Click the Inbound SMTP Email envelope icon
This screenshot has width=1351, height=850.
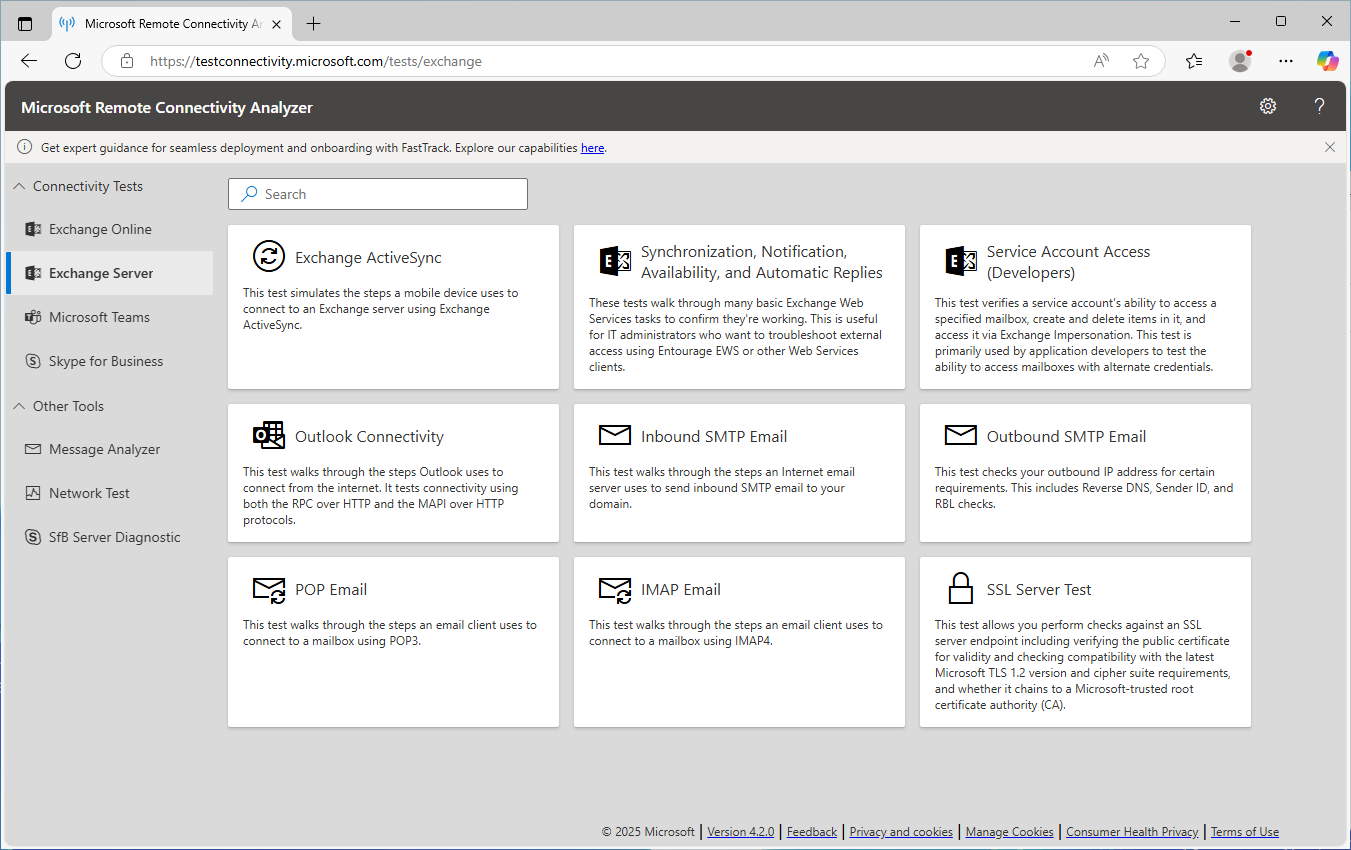click(615, 435)
